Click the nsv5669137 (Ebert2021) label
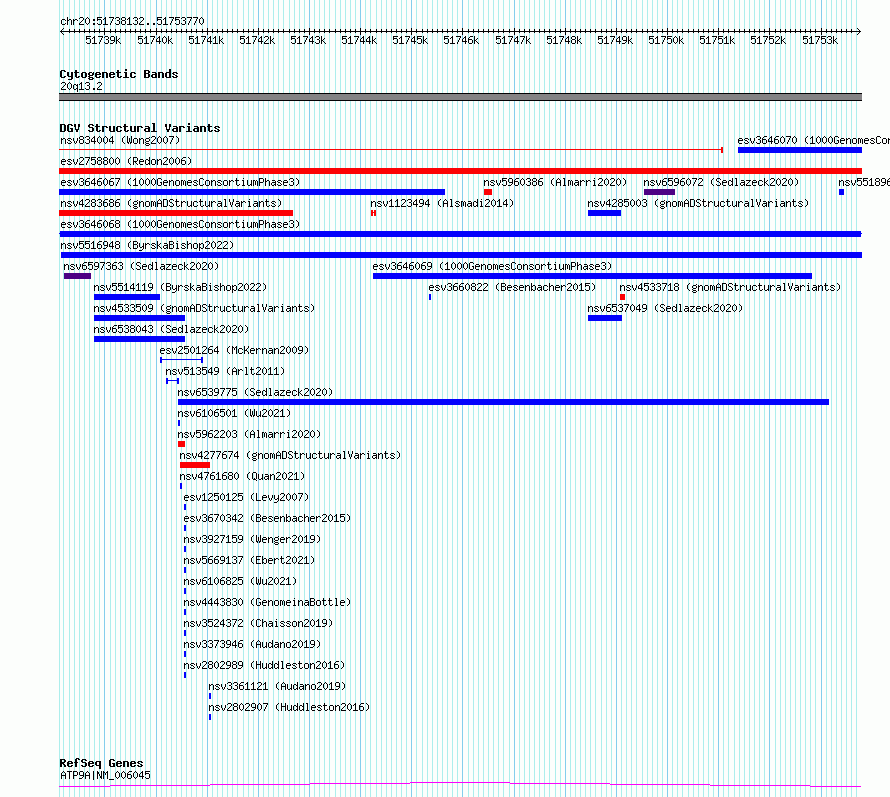Screen dimensions: 890x797 249,560
